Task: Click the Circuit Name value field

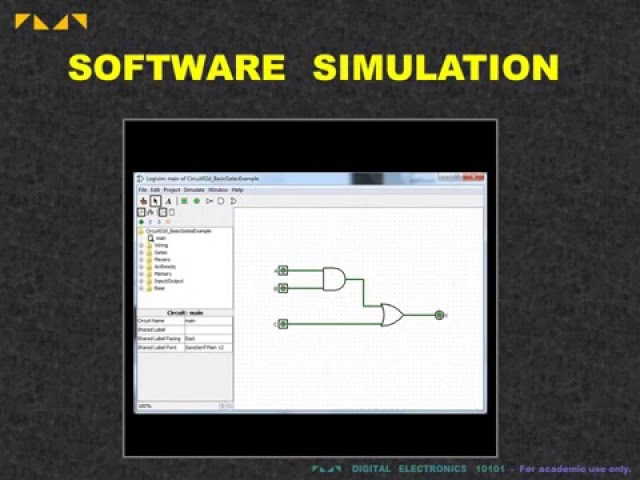Action: click(x=209, y=321)
